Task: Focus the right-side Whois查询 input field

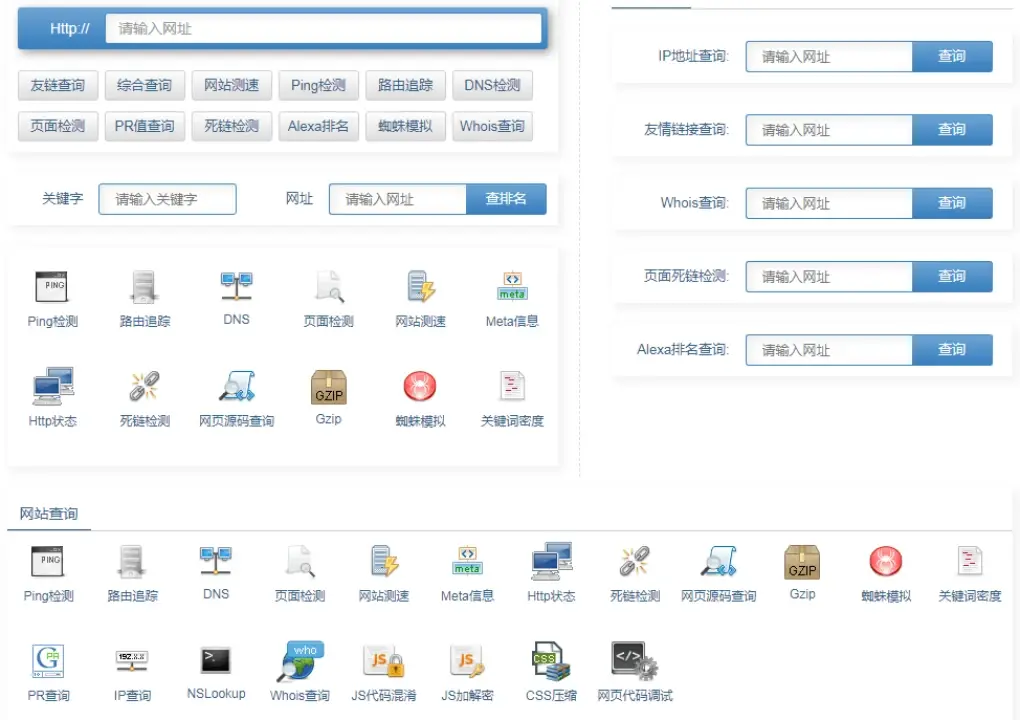Action: pyautogui.click(x=829, y=203)
